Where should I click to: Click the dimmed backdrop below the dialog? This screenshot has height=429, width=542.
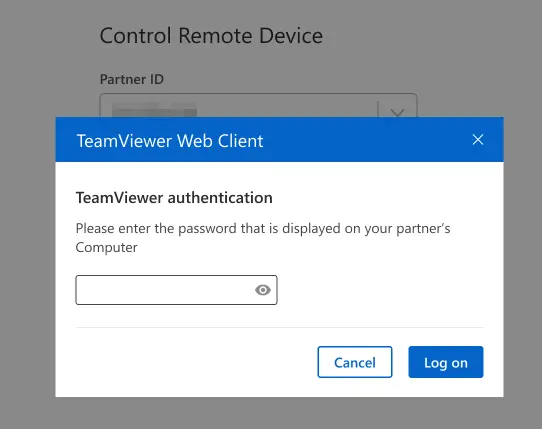pyautogui.click(x=279, y=413)
